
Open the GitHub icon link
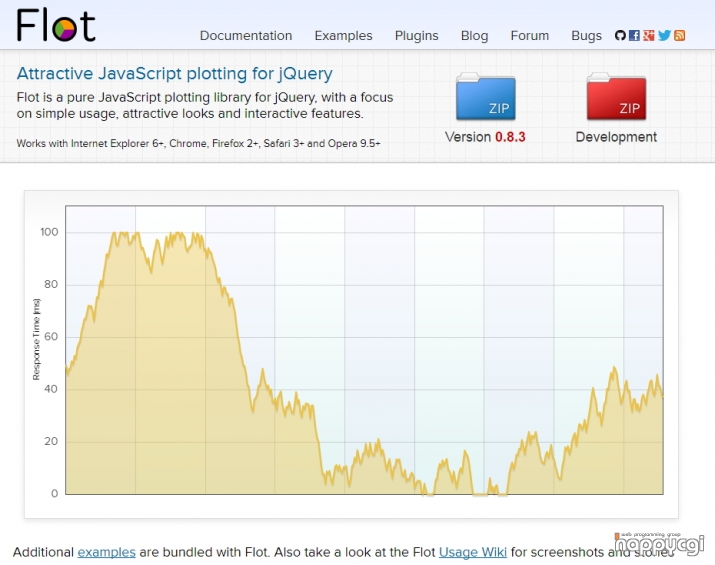click(x=620, y=35)
